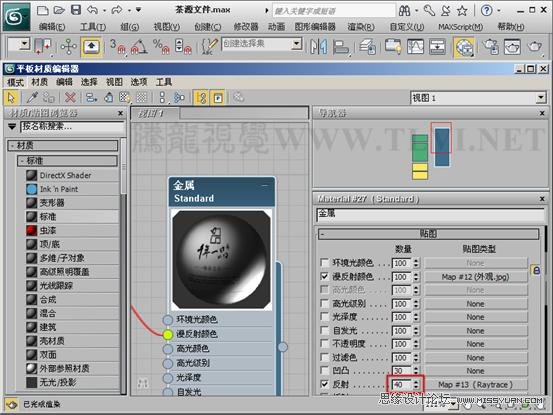Click the Map #12 (外观.jpg) button

click(x=475, y=277)
